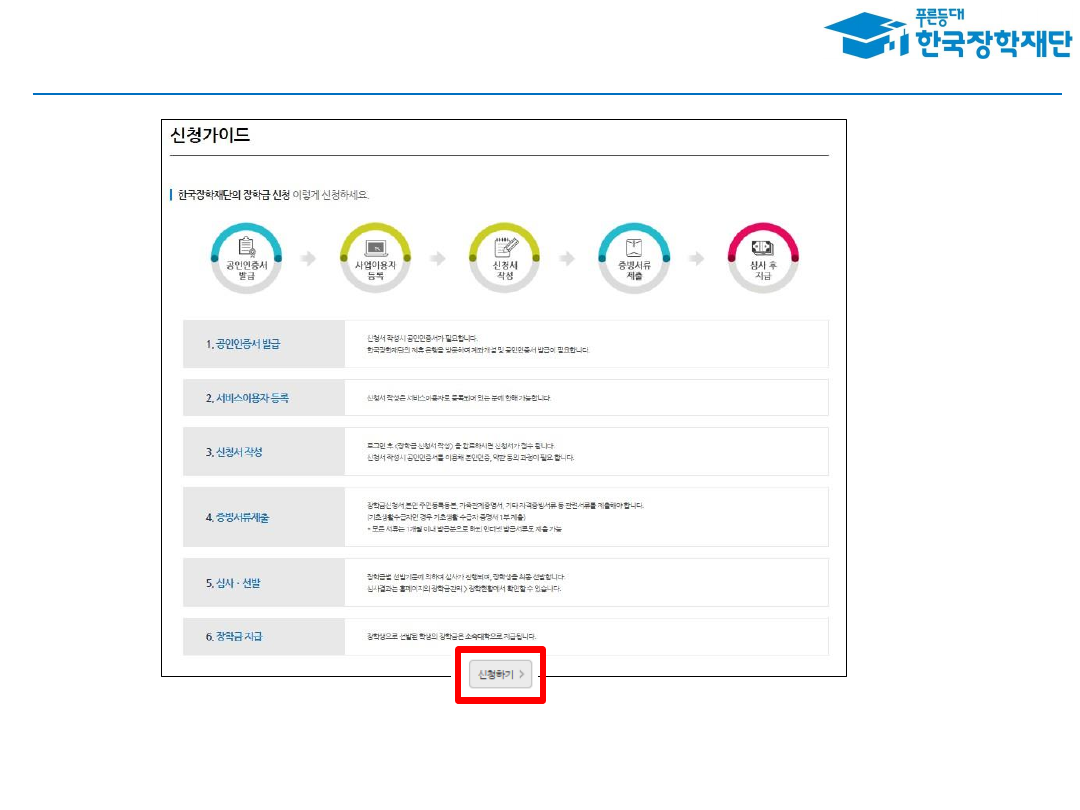
Task: Open the '3. 신청서 작성' step label
Action: pyautogui.click(x=234, y=452)
